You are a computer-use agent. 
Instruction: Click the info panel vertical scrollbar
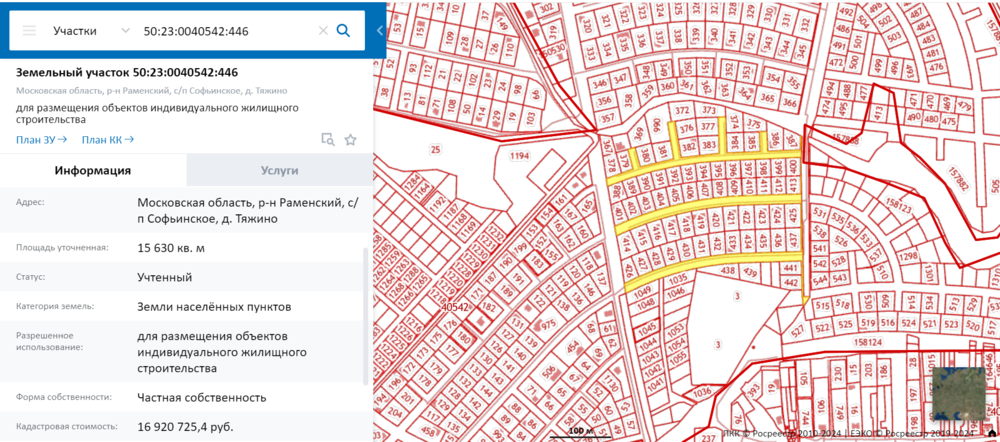[x=364, y=300]
